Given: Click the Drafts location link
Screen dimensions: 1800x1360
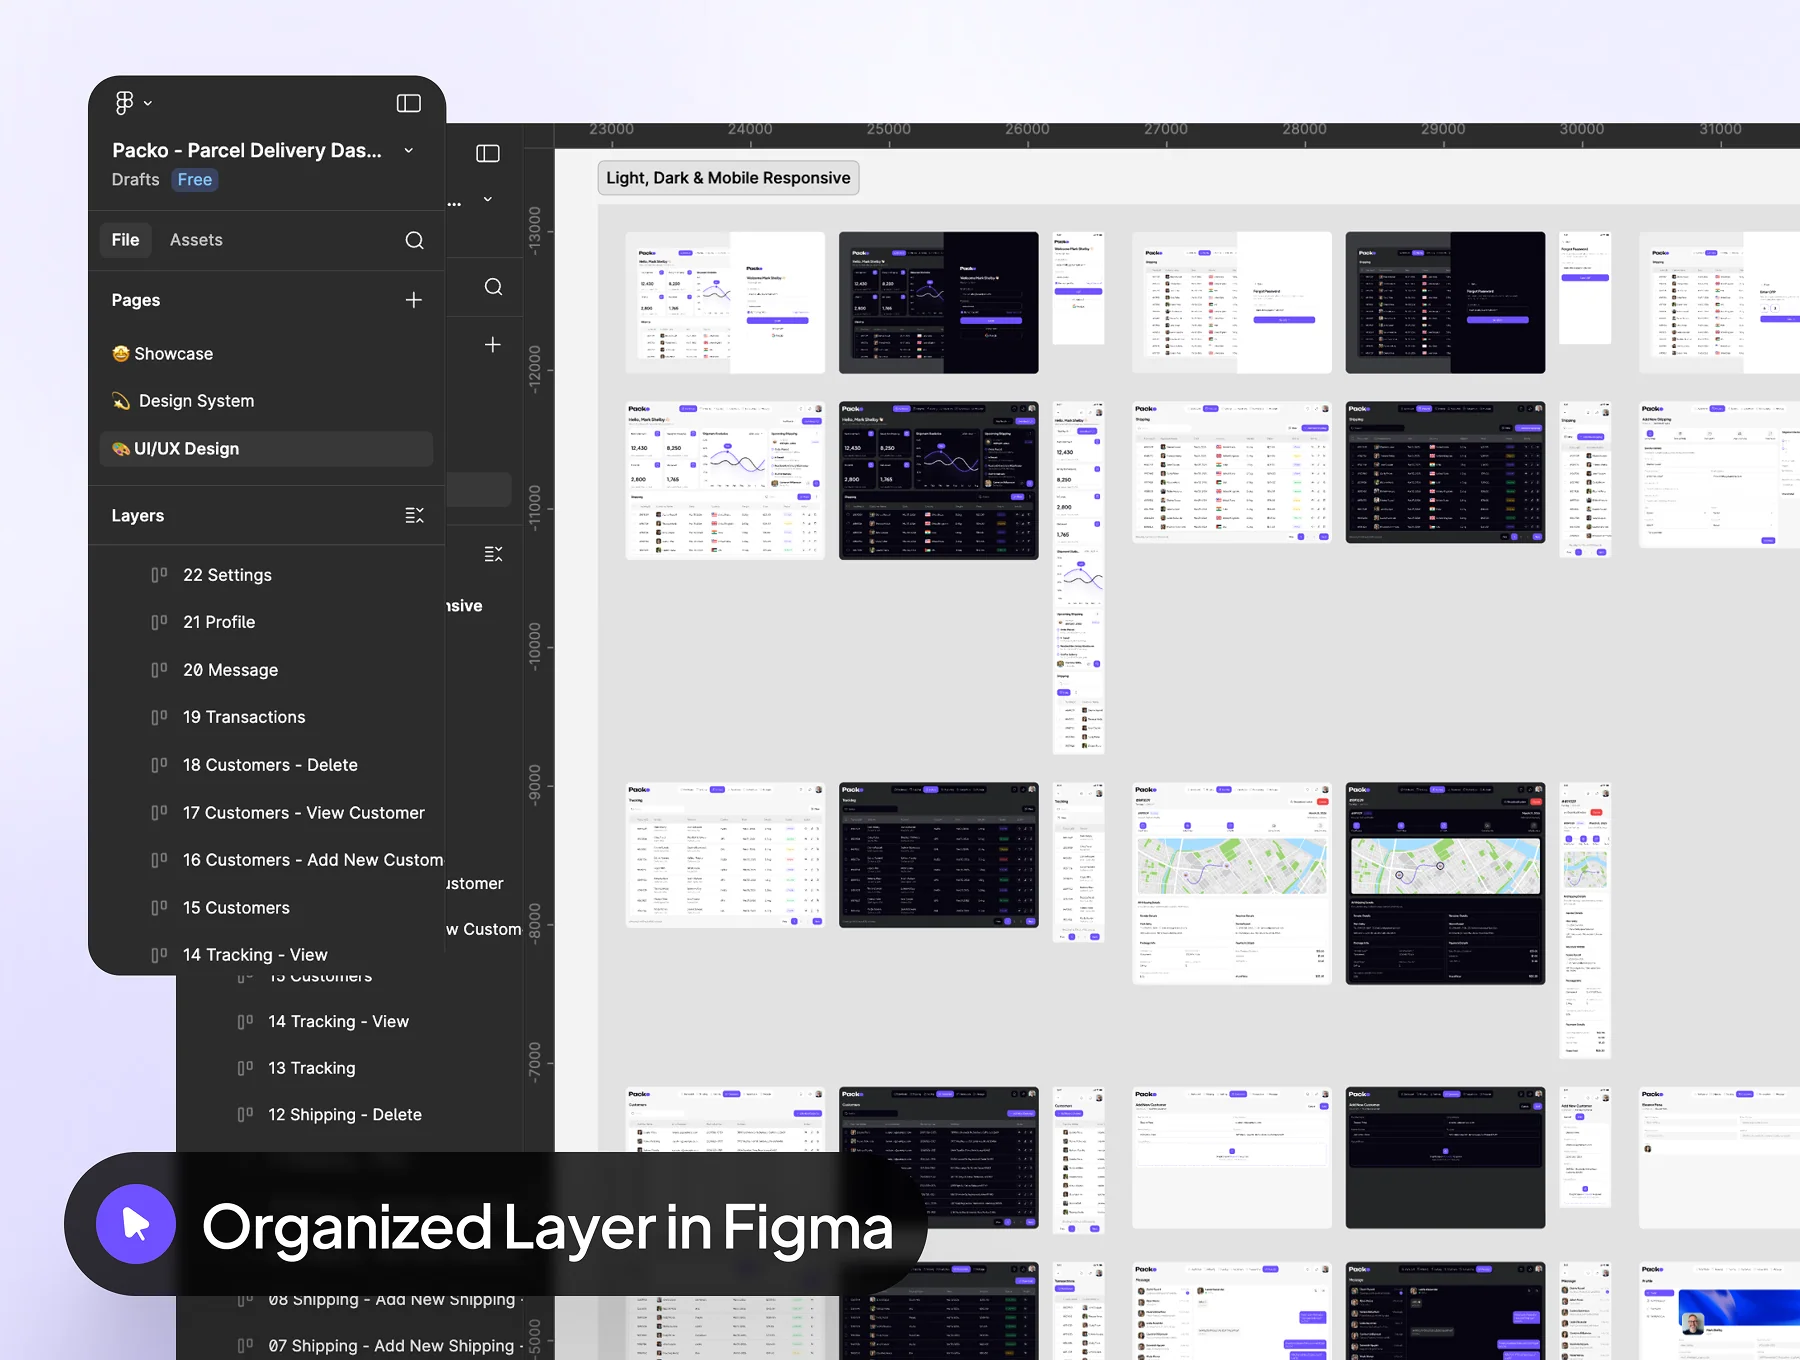Looking at the screenshot, I should coord(135,180).
